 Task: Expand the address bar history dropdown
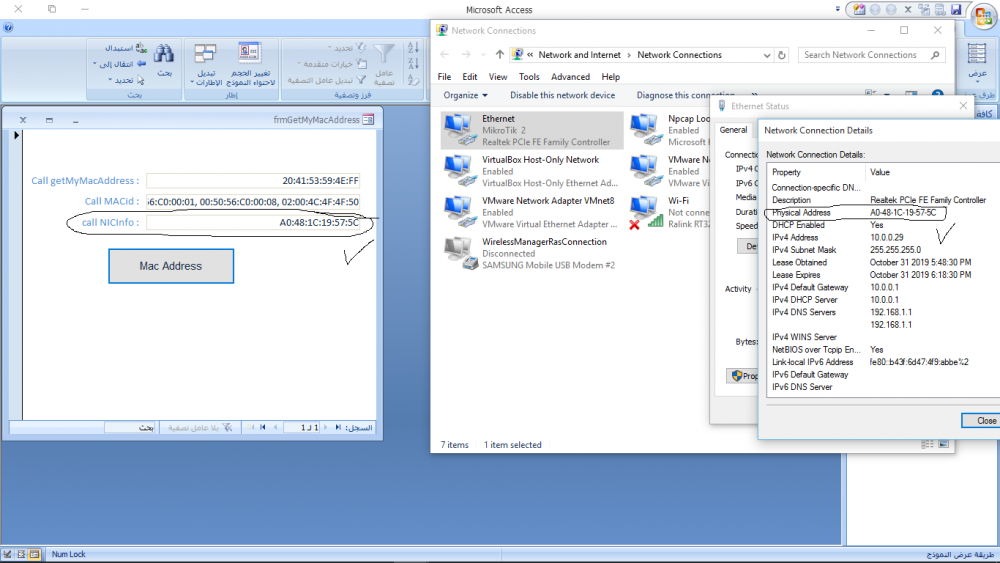(x=767, y=55)
